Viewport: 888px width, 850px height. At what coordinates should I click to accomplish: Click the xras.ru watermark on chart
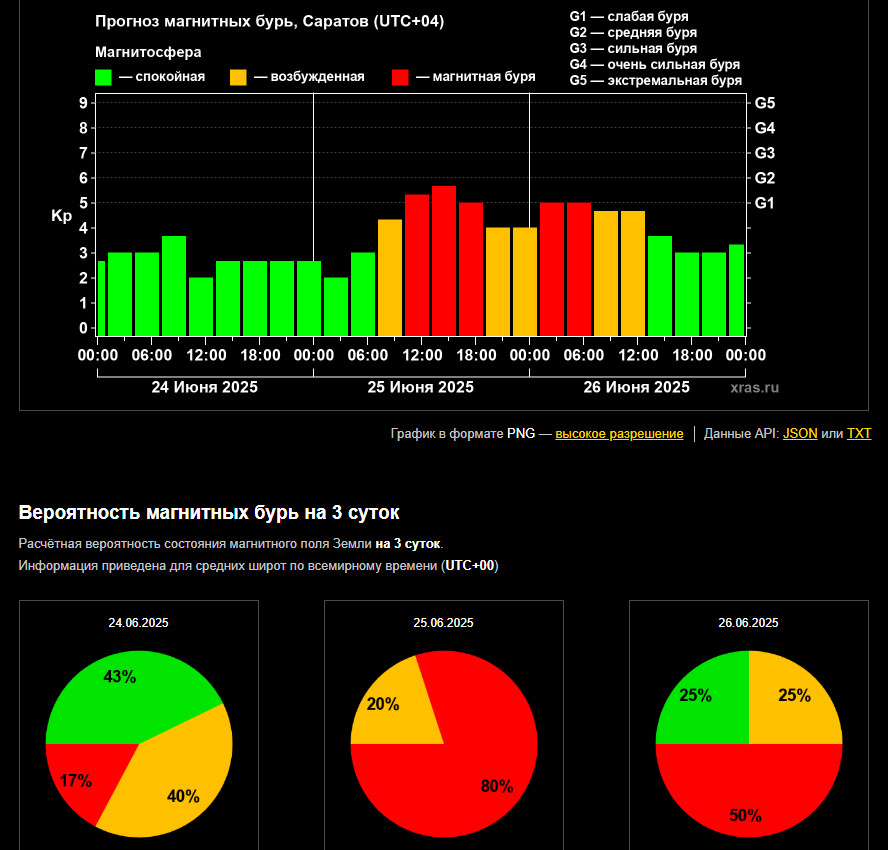[754, 388]
